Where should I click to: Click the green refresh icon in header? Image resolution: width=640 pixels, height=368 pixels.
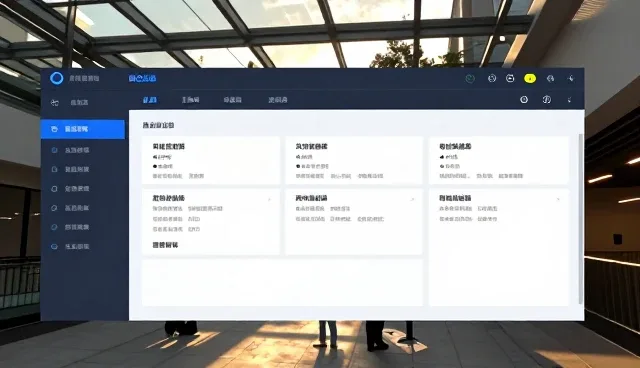pos(470,78)
